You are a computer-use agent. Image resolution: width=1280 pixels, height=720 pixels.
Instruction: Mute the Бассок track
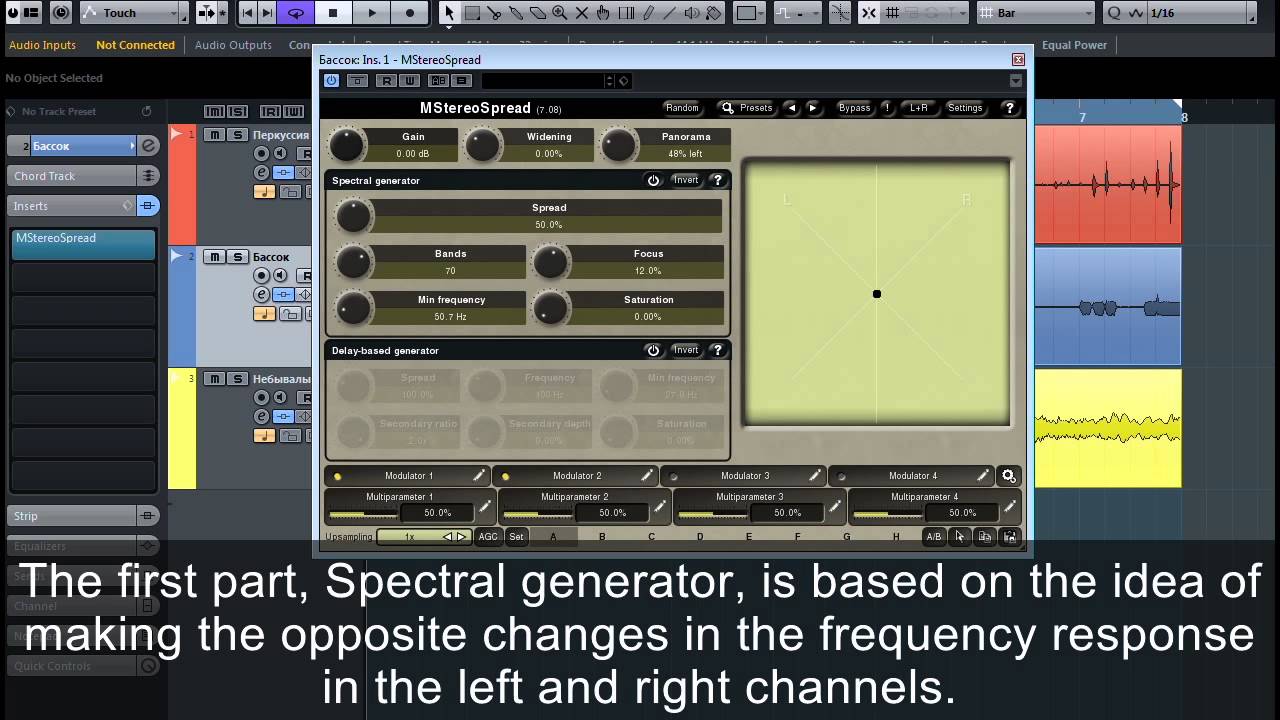coord(215,257)
